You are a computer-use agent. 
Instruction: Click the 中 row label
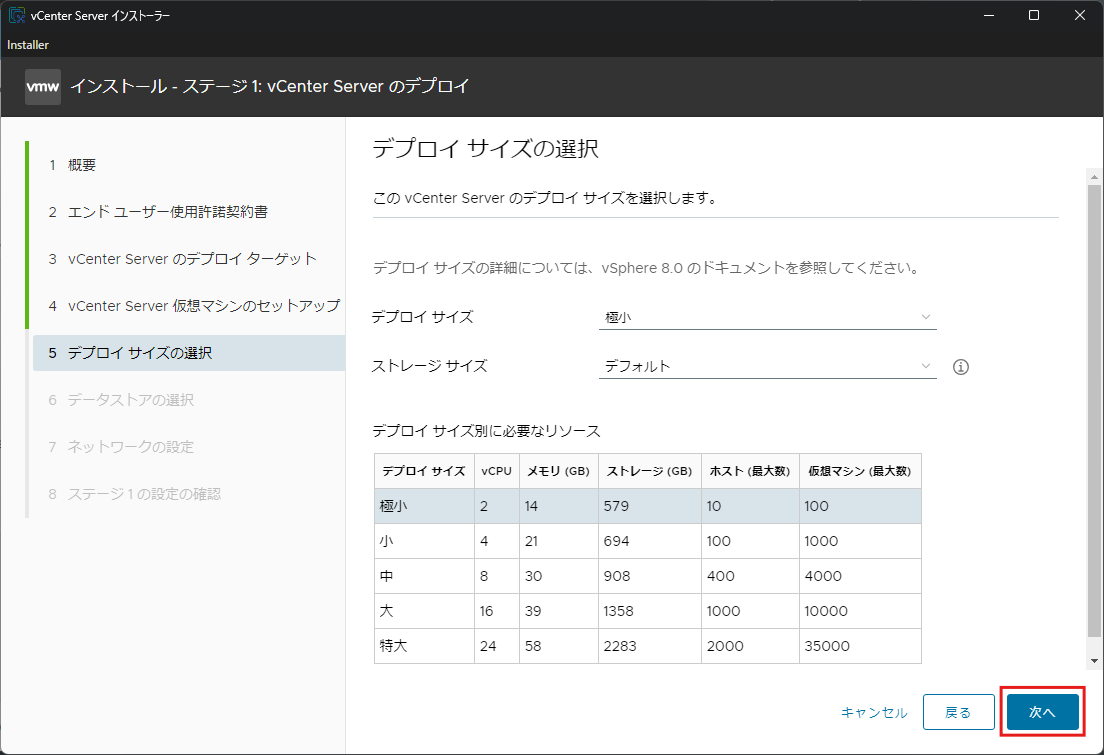click(x=387, y=576)
